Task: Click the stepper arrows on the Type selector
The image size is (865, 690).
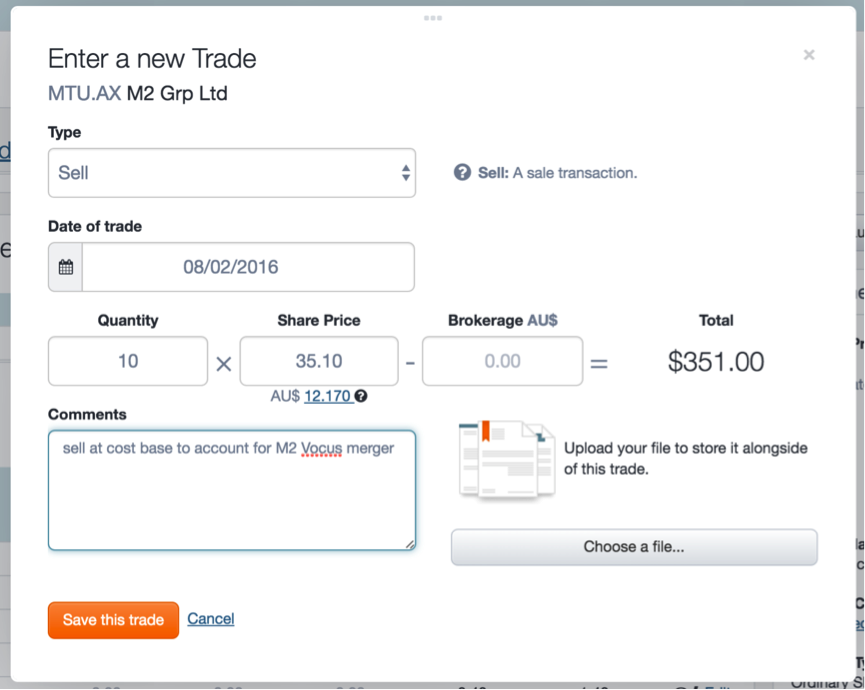Action: point(407,172)
